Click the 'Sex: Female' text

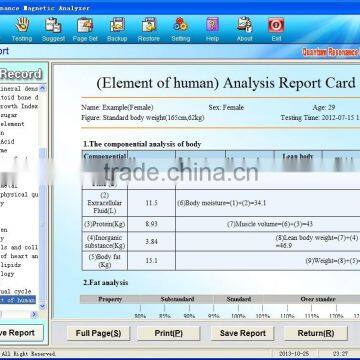226,108
